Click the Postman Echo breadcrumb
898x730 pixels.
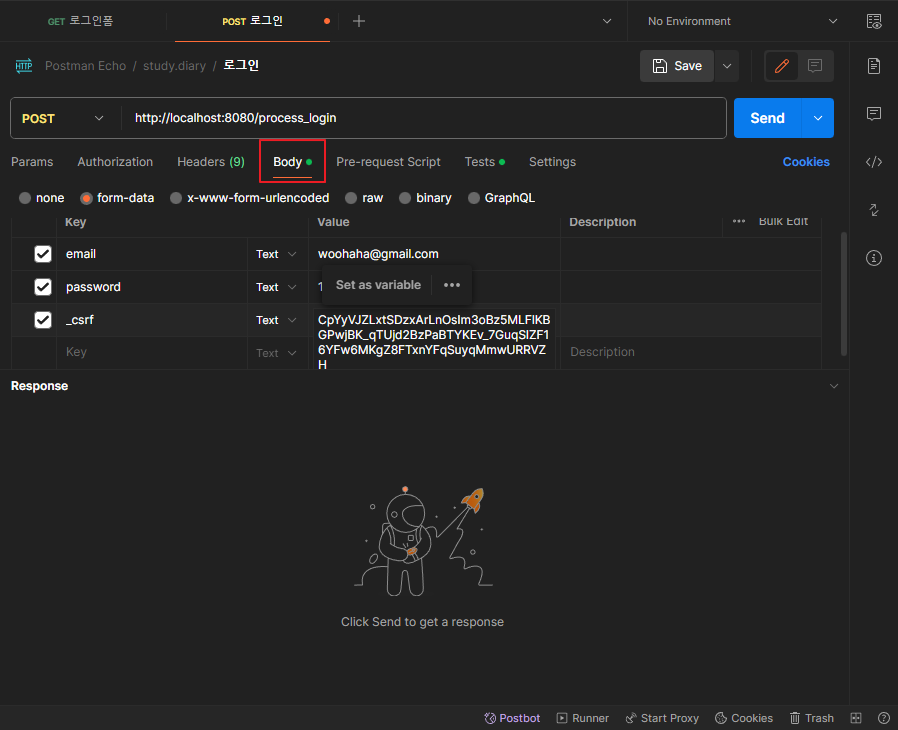point(85,66)
